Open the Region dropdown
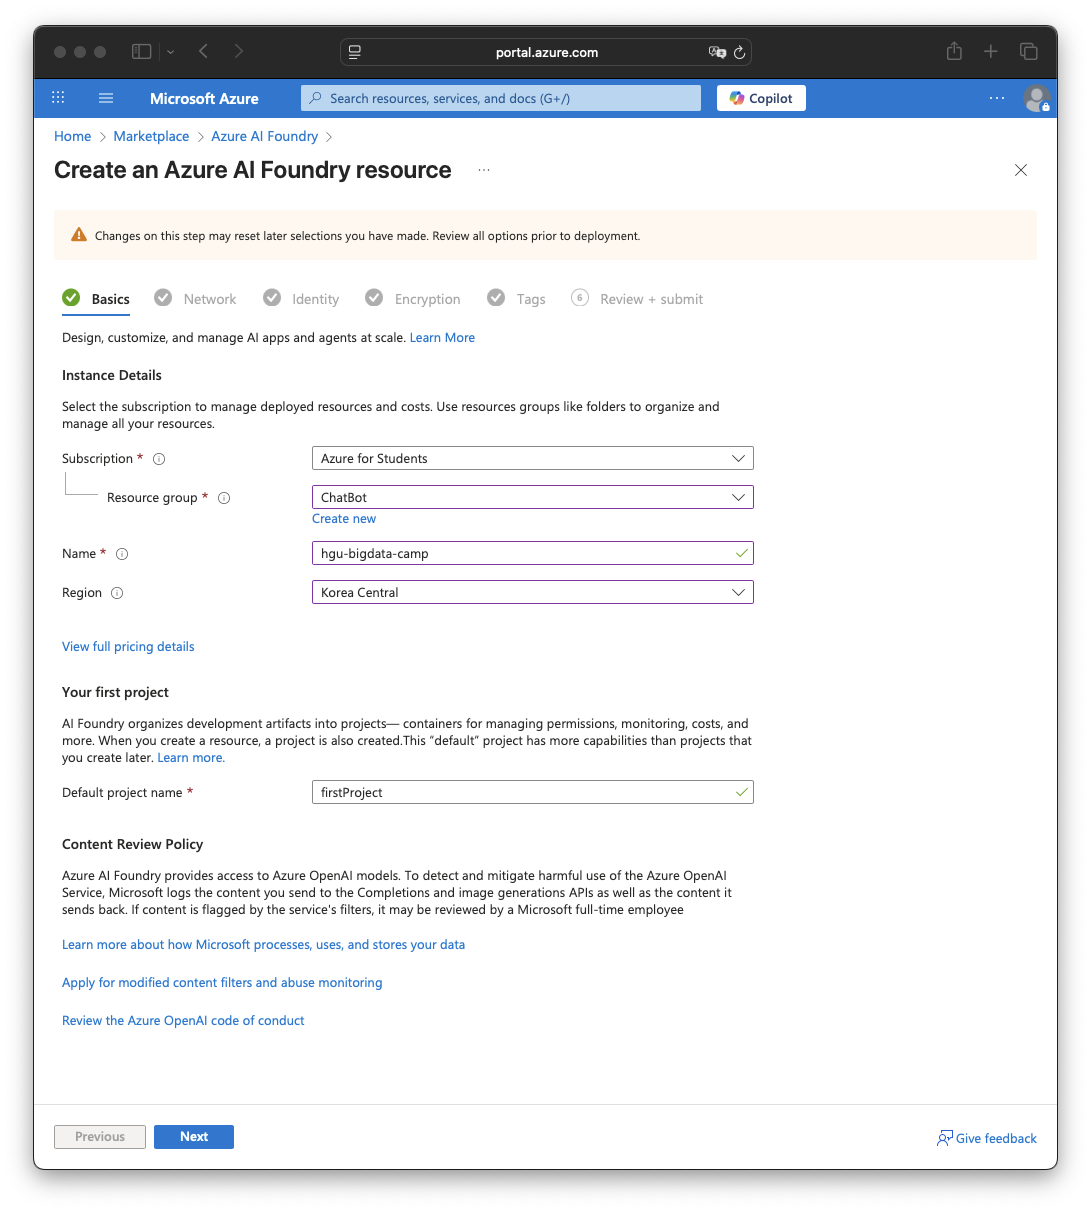1091x1211 pixels. (x=533, y=592)
